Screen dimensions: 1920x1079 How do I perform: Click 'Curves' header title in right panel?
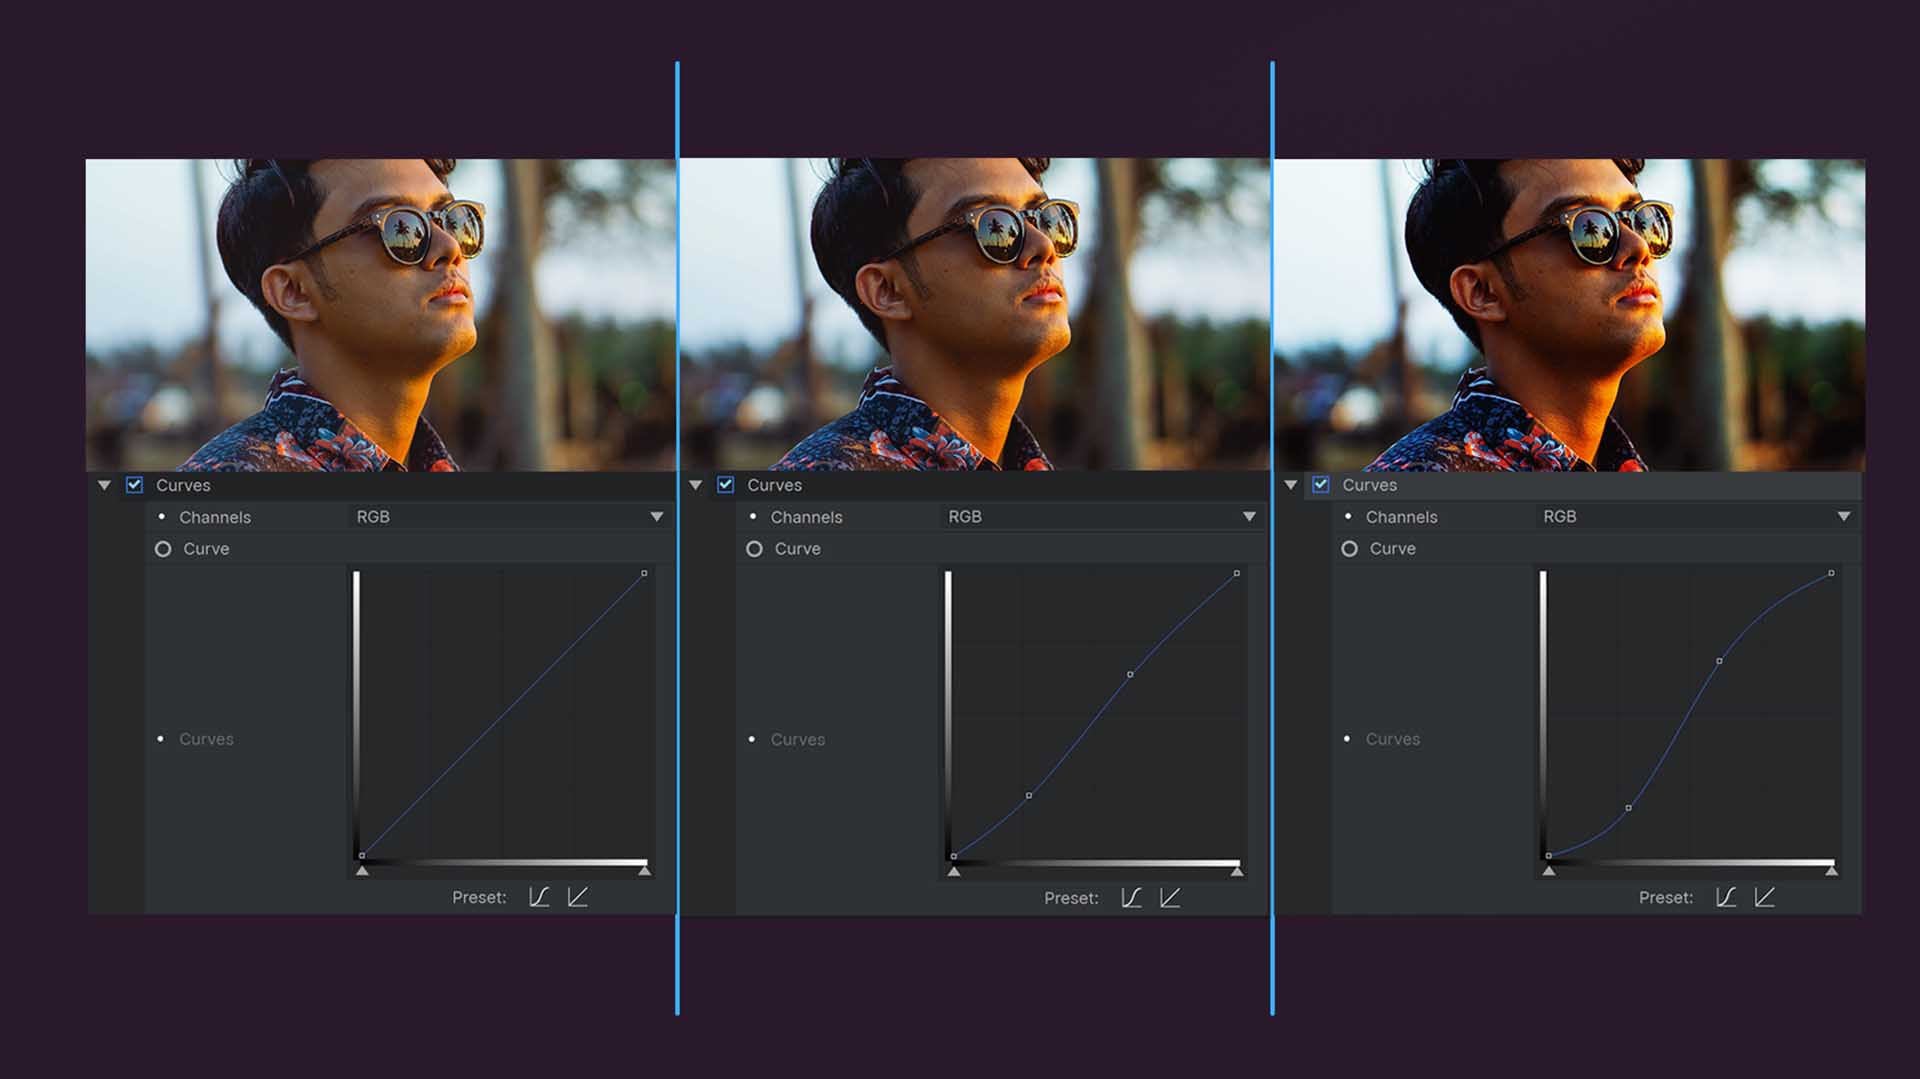[1370, 485]
